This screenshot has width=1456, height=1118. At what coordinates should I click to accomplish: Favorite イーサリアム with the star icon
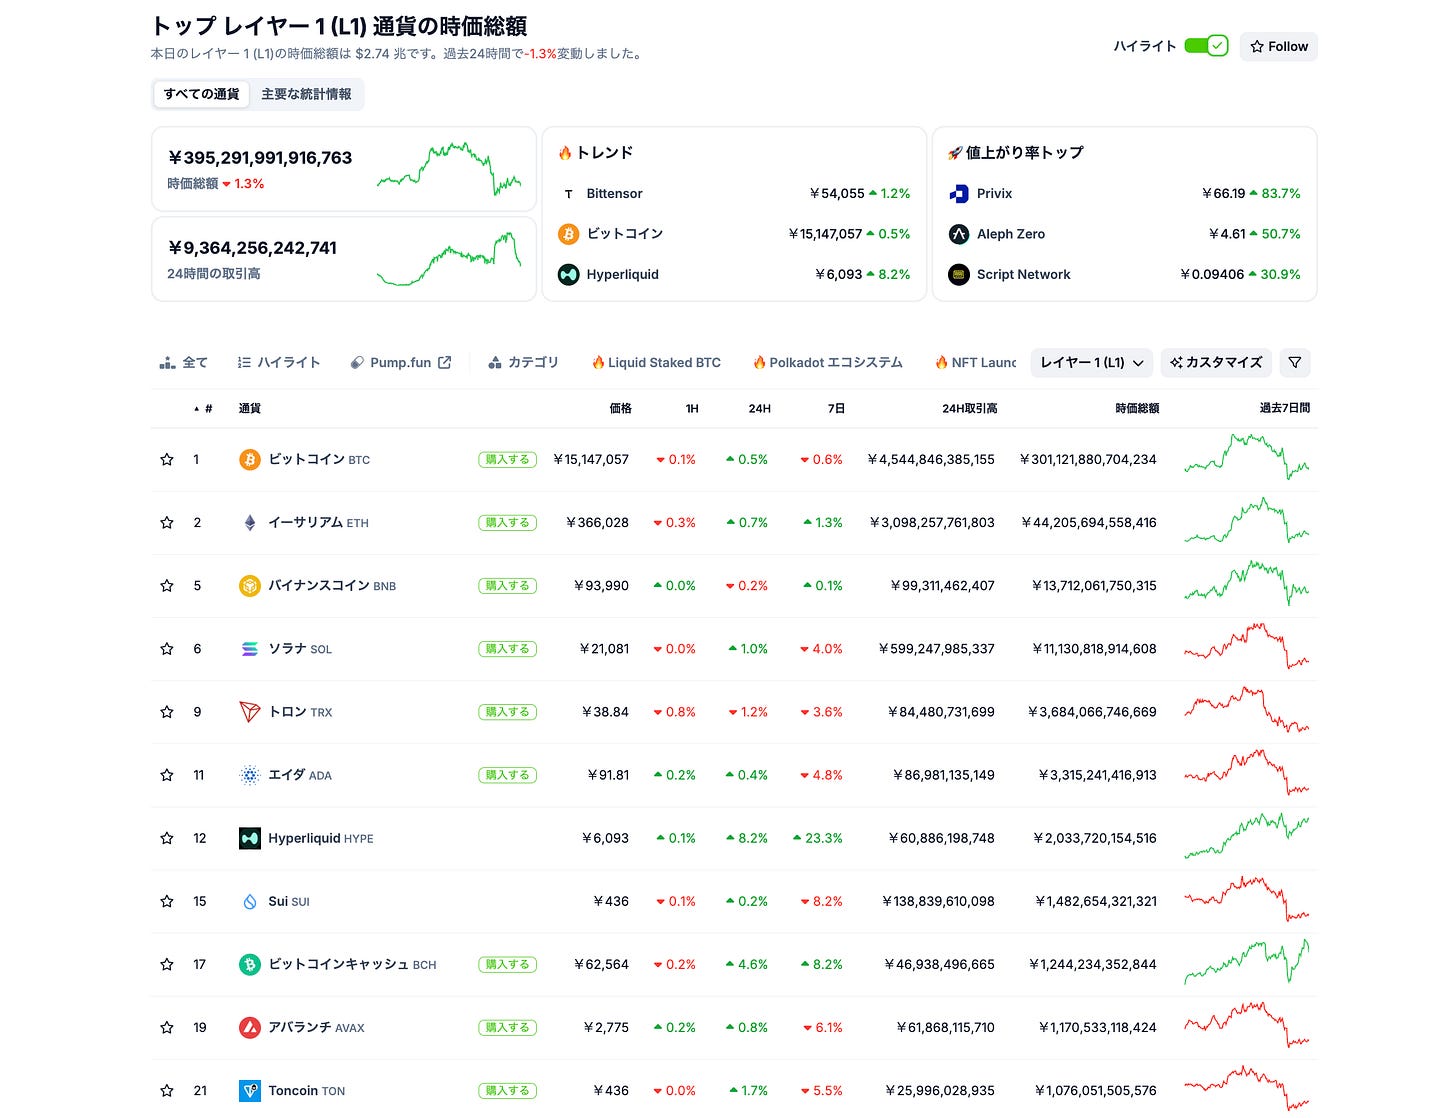[x=167, y=522]
